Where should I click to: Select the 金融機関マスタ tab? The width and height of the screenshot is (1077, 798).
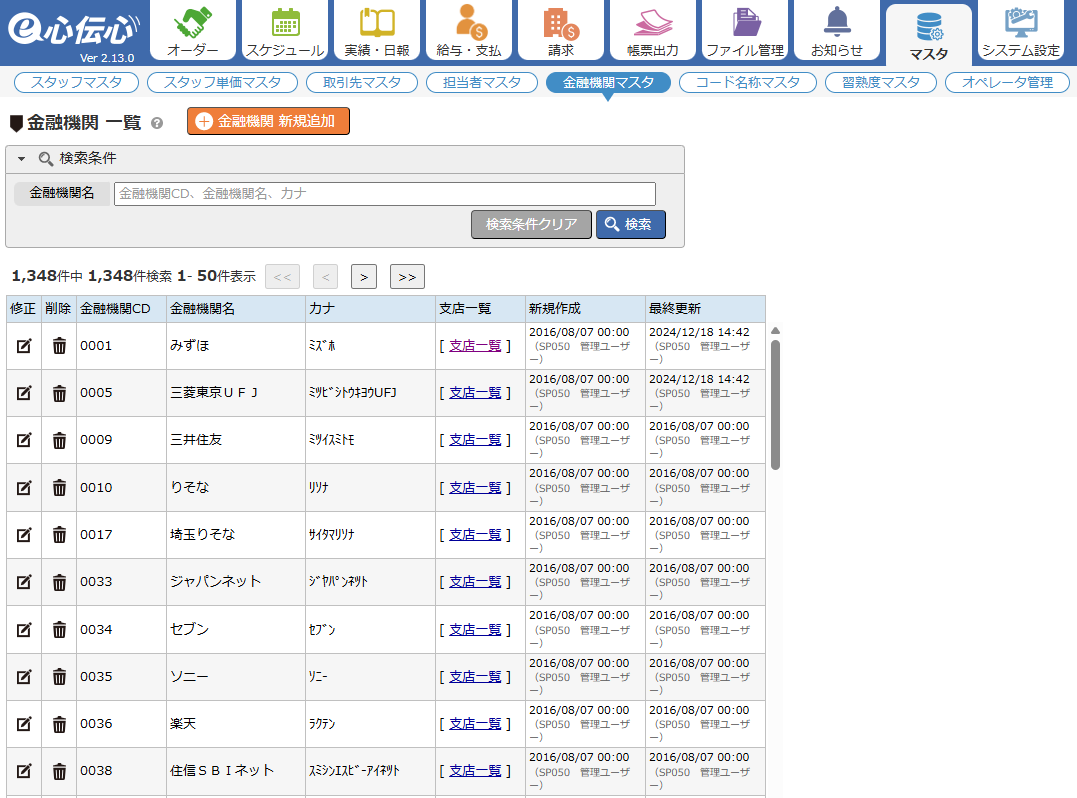point(608,82)
